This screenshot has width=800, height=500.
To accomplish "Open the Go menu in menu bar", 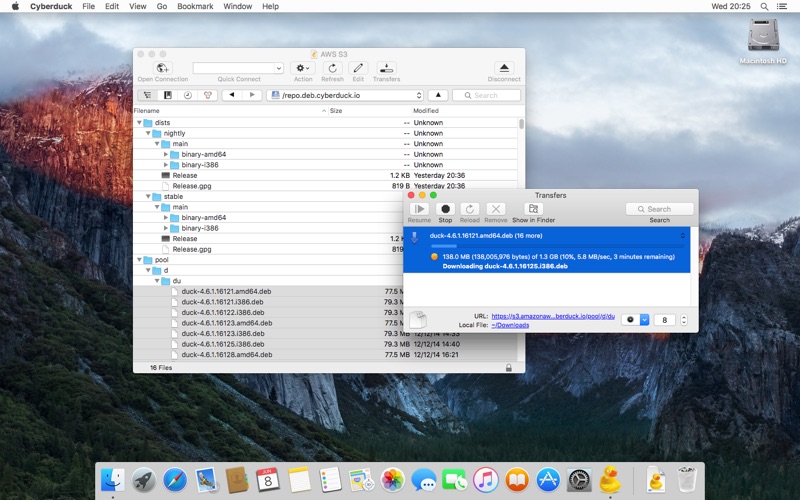I will pos(162,6).
